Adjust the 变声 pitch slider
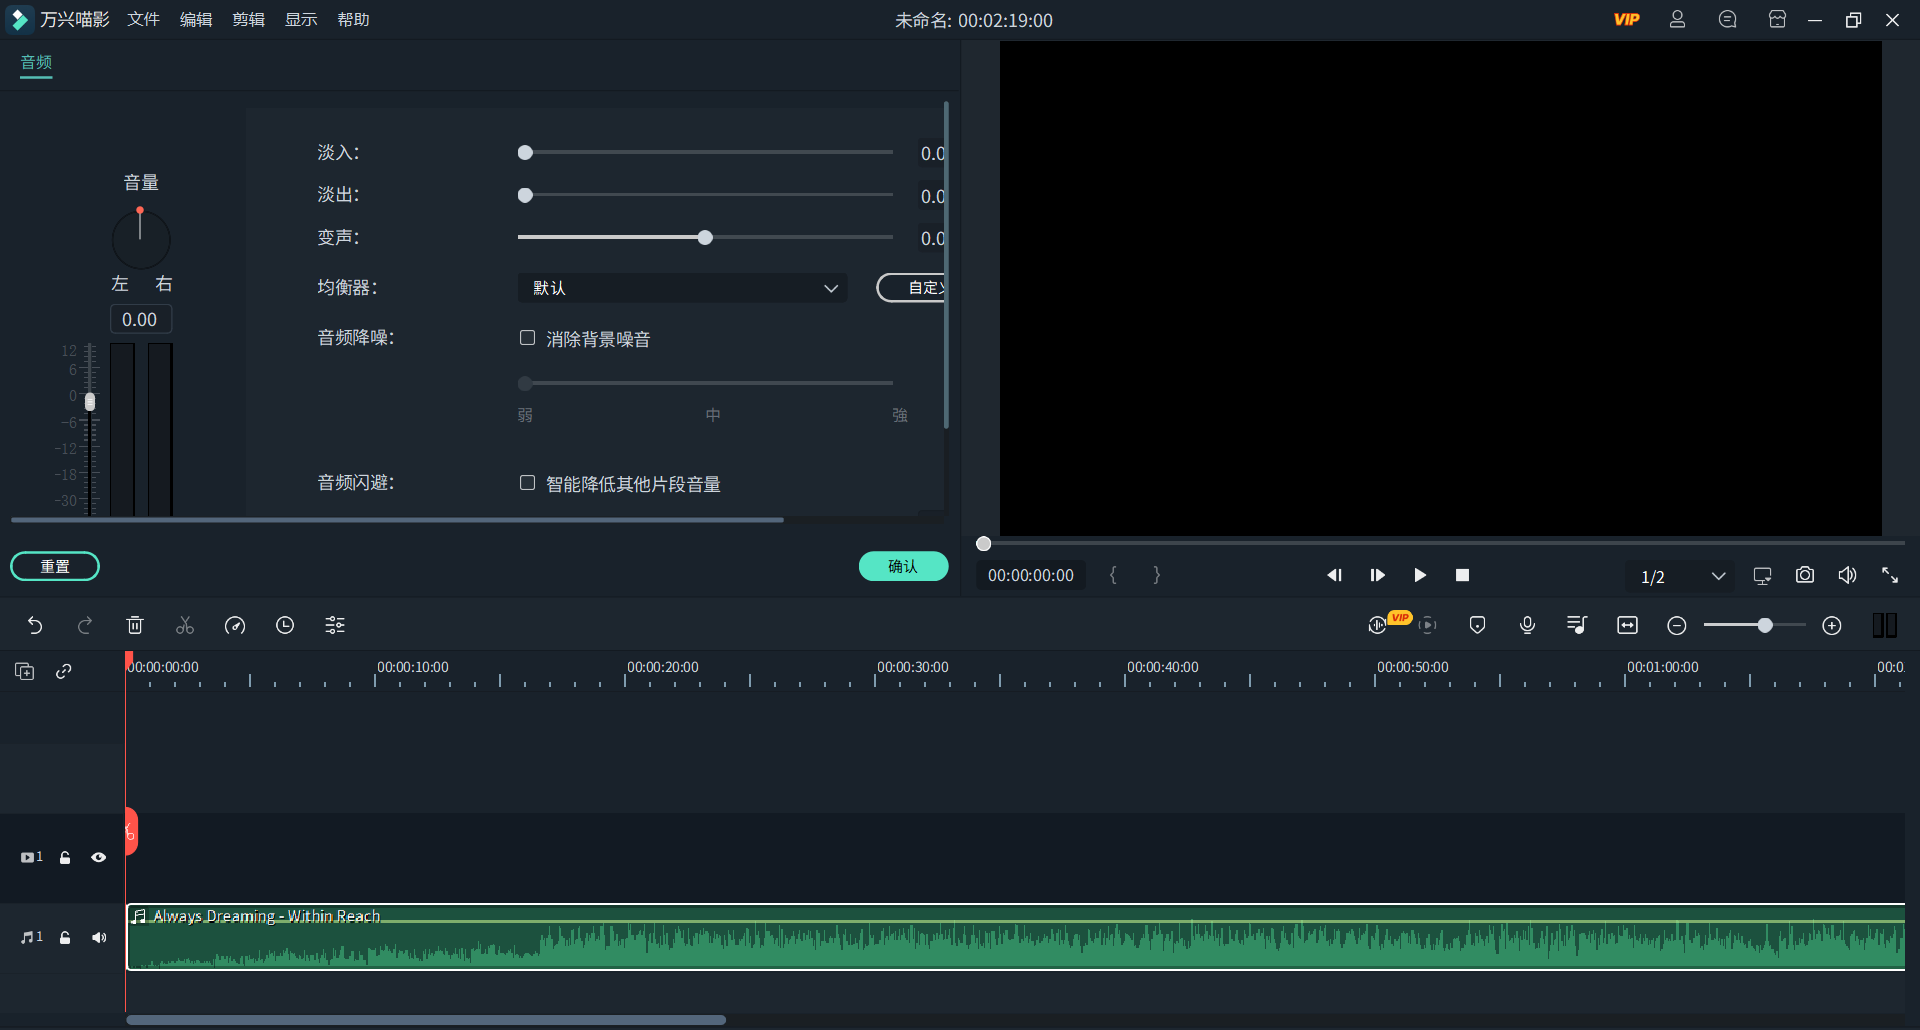Image resolution: width=1920 pixels, height=1030 pixels. pos(705,237)
